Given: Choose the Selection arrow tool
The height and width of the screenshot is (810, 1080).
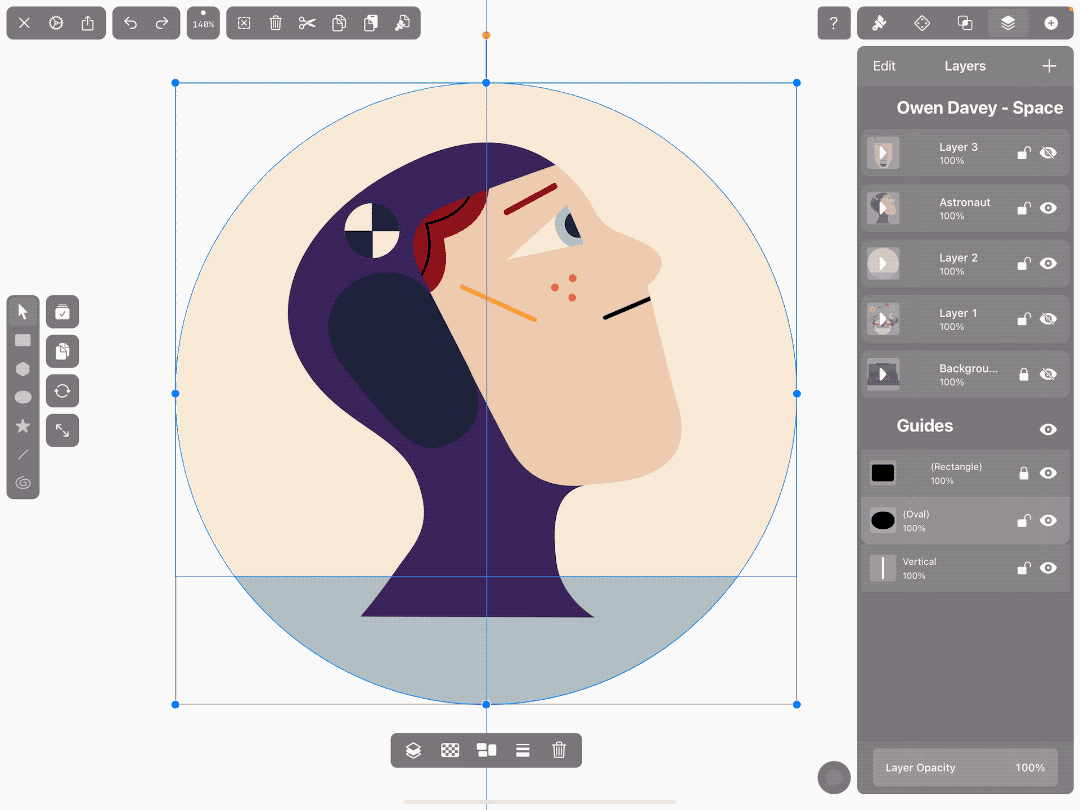Looking at the screenshot, I should pos(23,311).
